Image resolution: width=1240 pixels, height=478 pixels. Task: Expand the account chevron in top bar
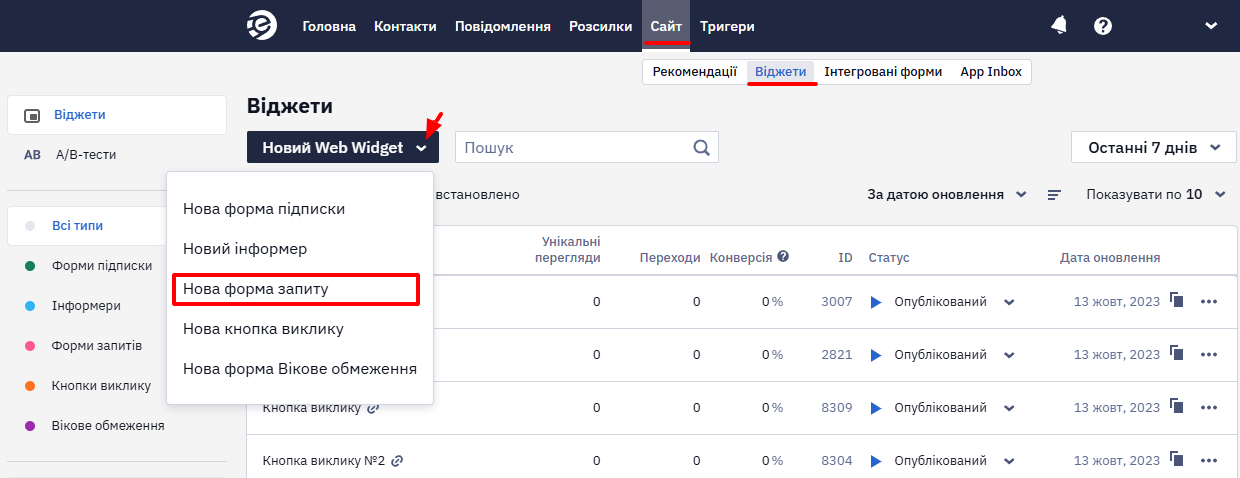[x=1211, y=26]
